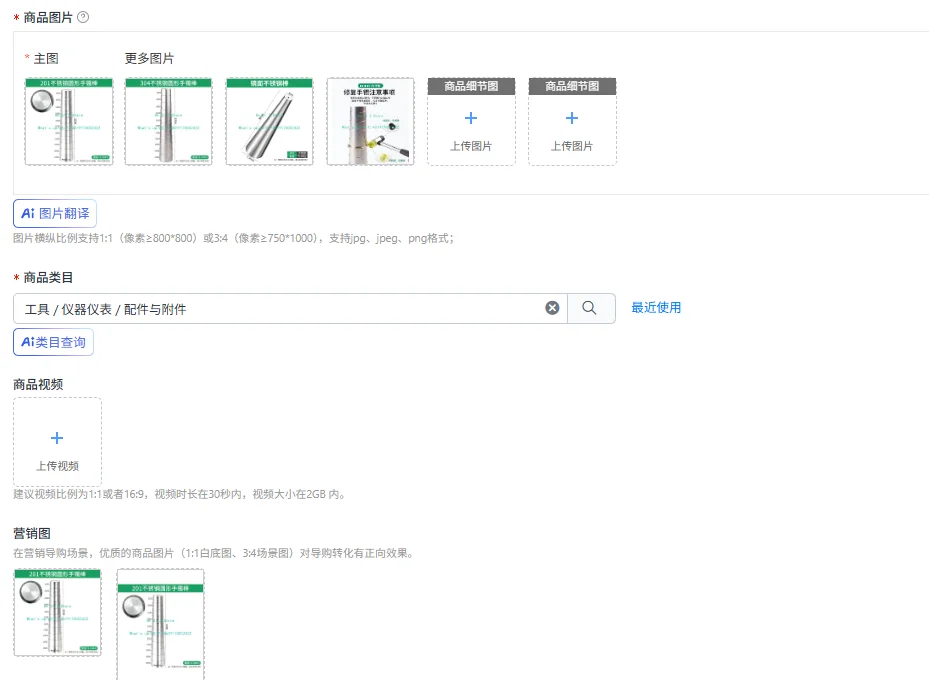Click the 上传图片 label in second detail slot

pos(572,146)
